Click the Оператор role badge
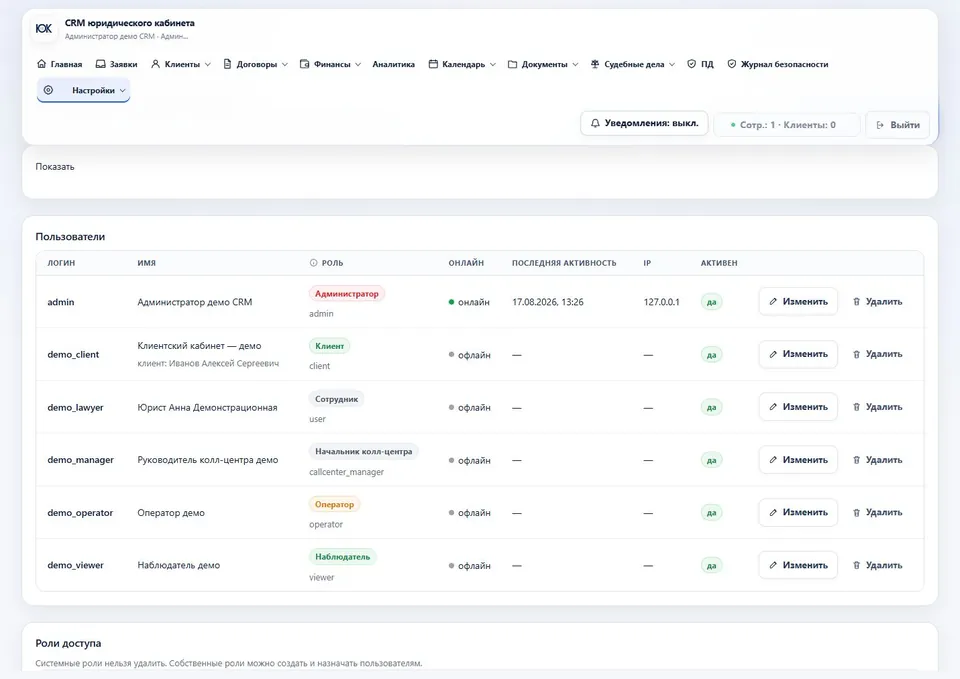The width and height of the screenshot is (960, 679). pos(334,504)
